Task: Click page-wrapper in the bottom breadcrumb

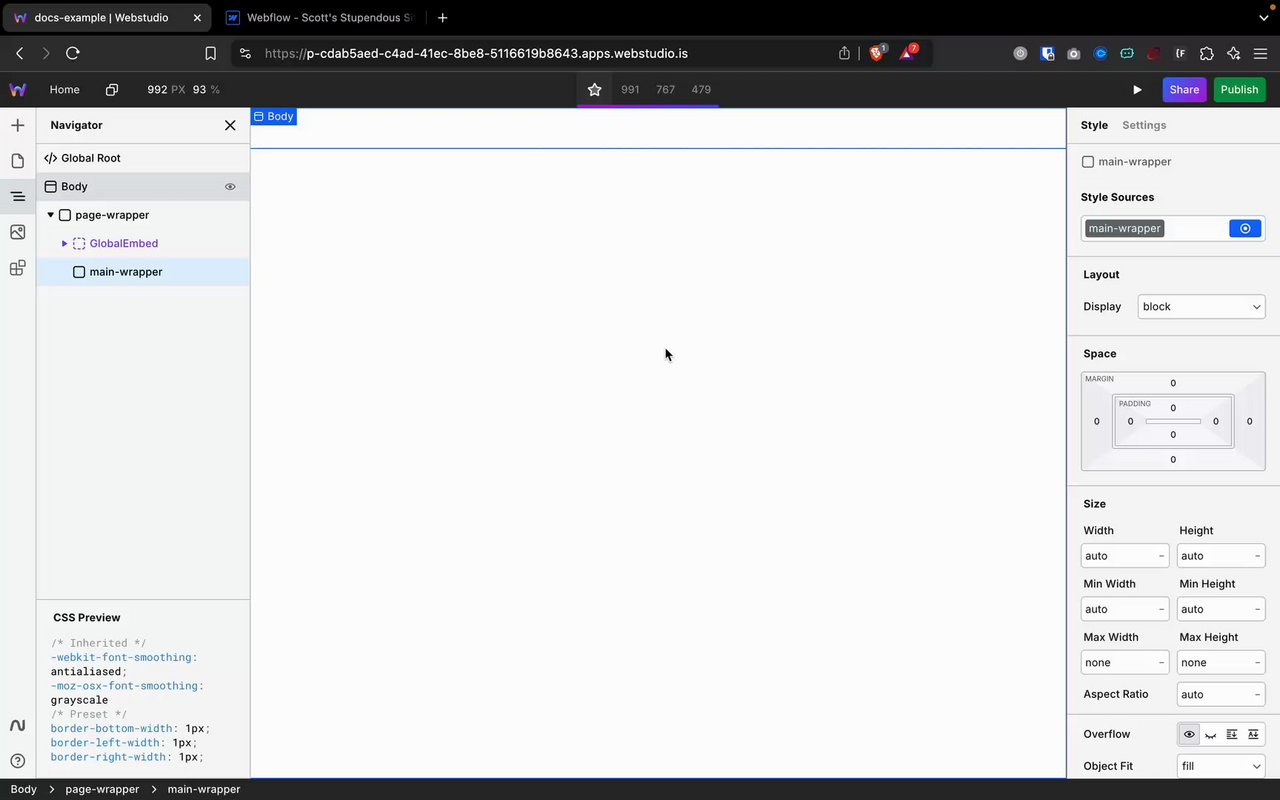Action: click(x=102, y=789)
